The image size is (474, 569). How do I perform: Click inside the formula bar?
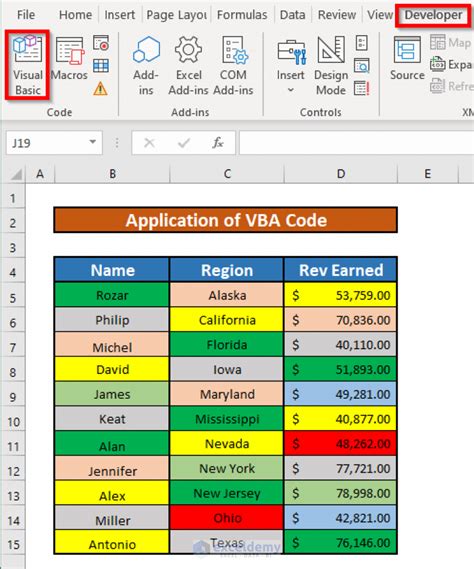coord(357,143)
